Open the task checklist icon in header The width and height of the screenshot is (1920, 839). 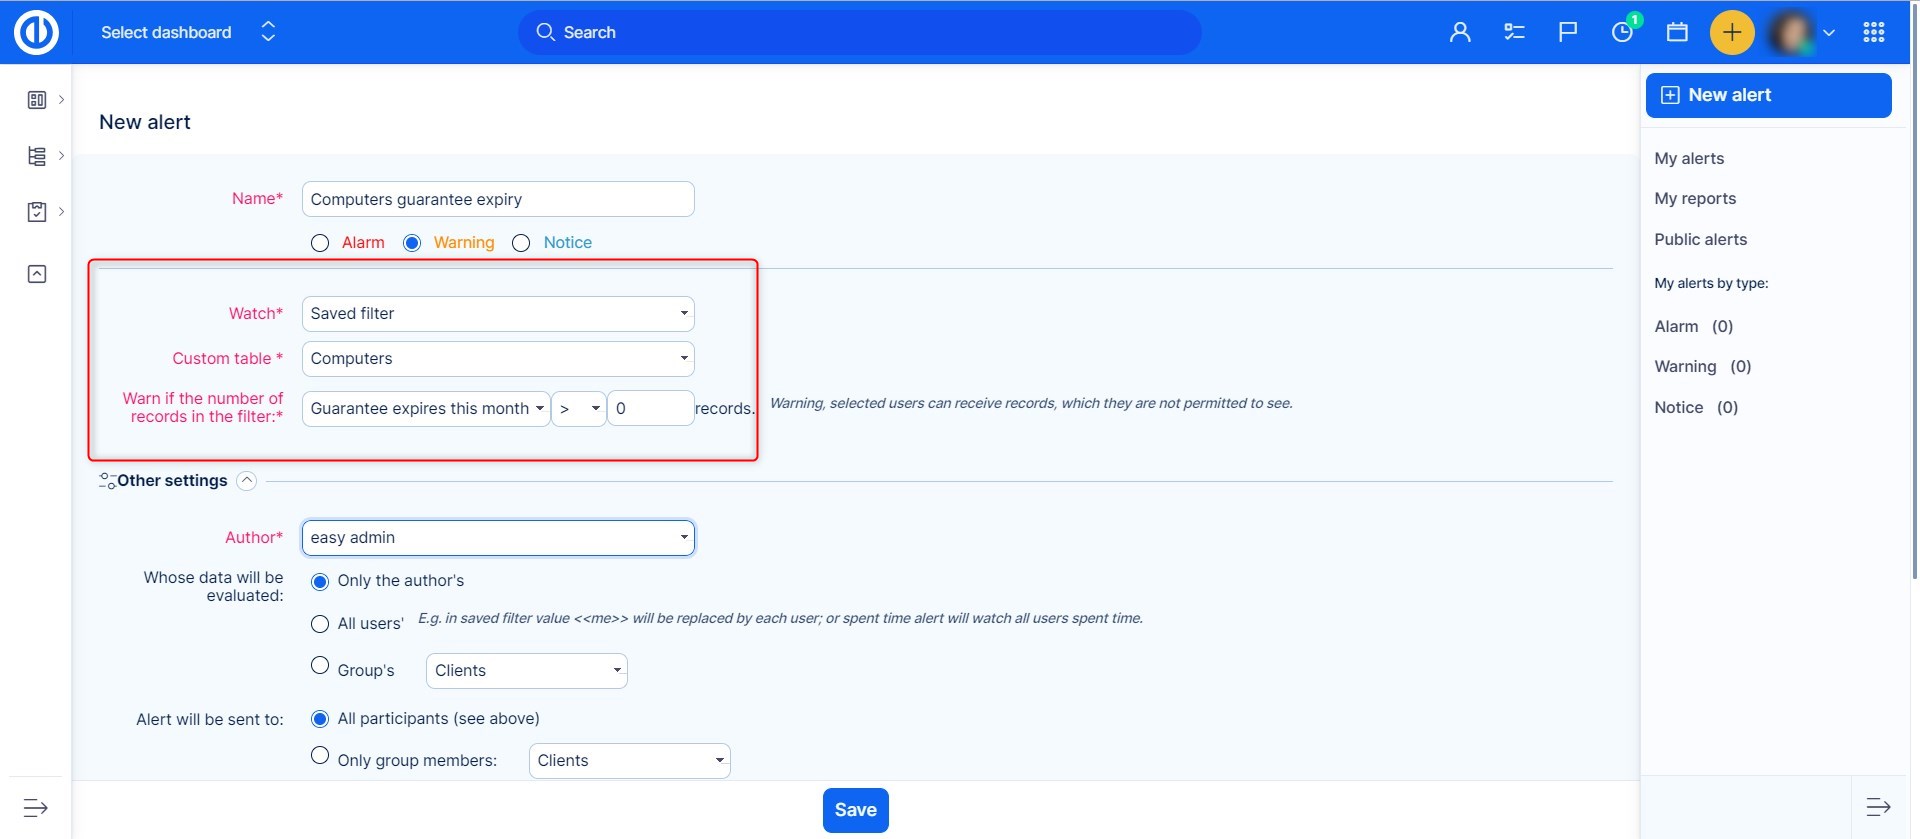pyautogui.click(x=1514, y=32)
